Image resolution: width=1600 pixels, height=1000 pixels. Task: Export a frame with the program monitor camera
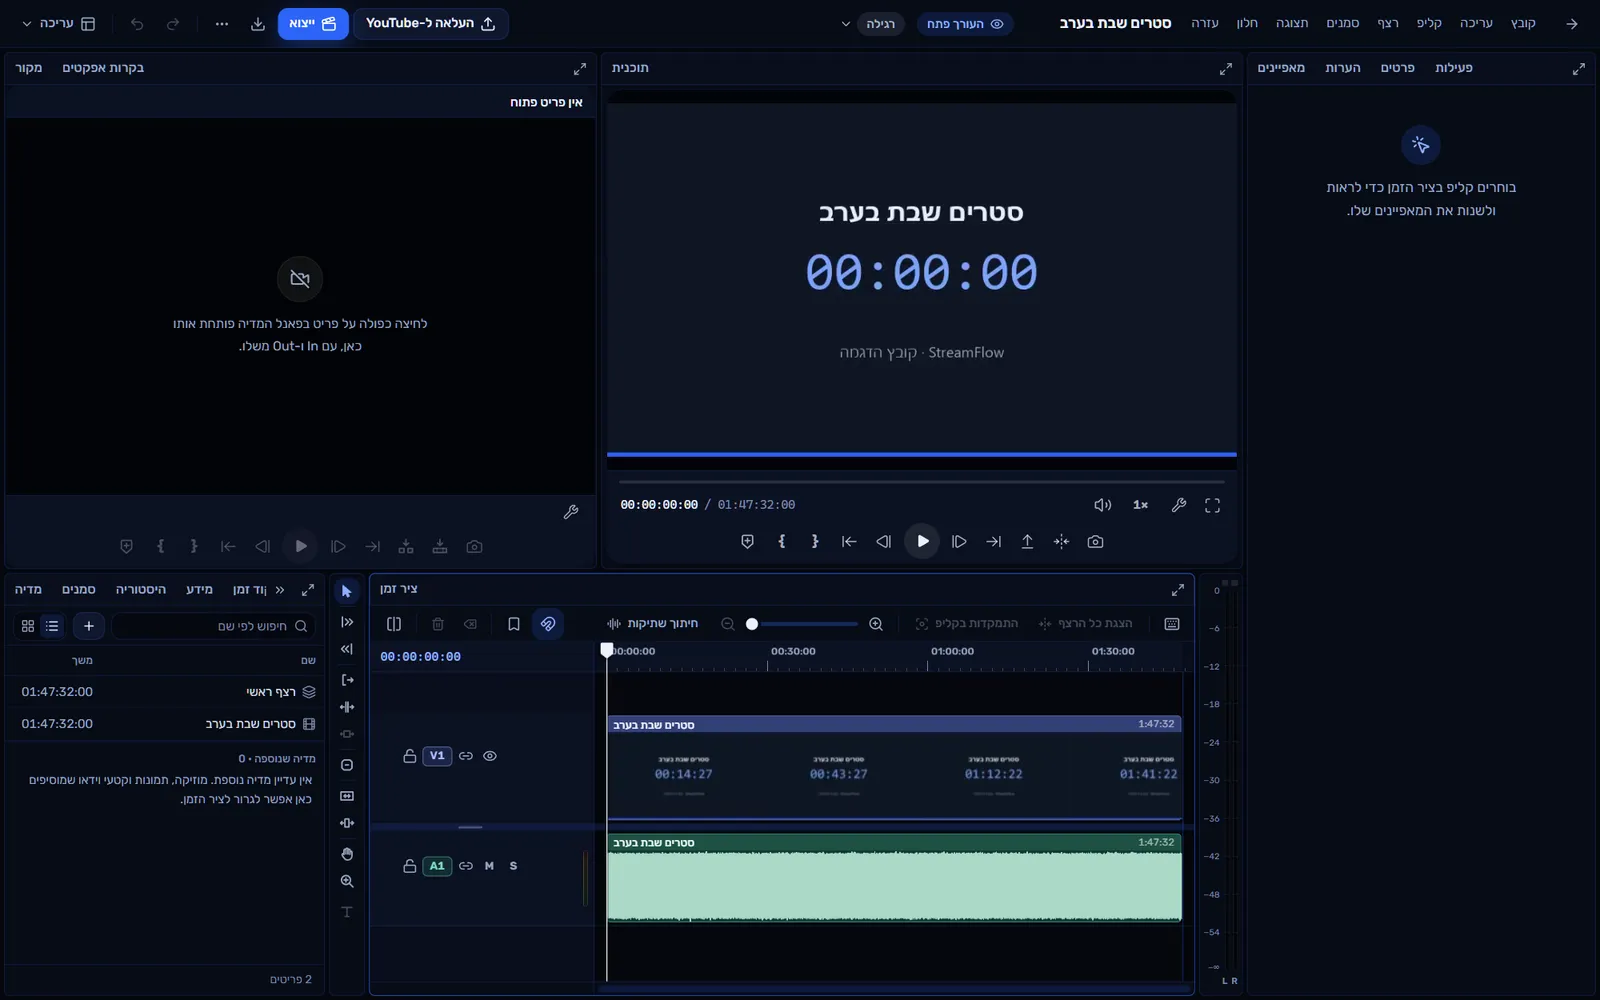pos(1095,541)
